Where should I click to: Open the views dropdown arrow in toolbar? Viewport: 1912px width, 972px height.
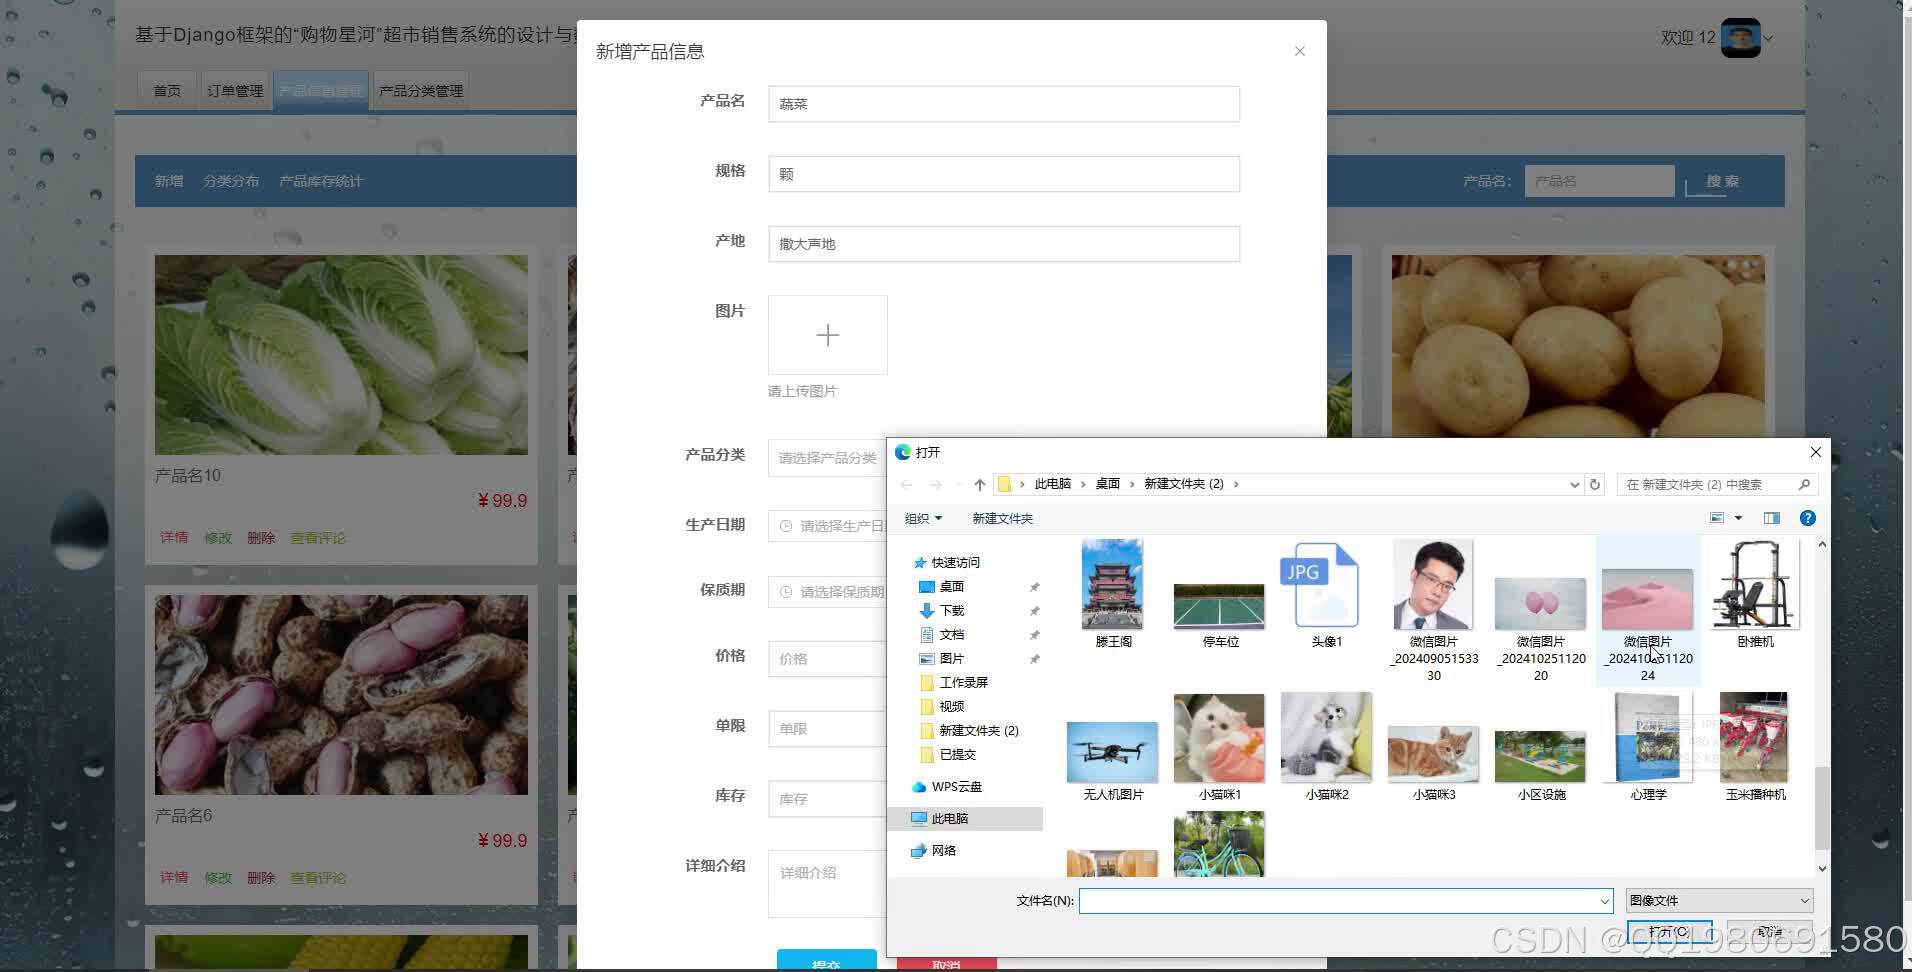coord(1736,518)
